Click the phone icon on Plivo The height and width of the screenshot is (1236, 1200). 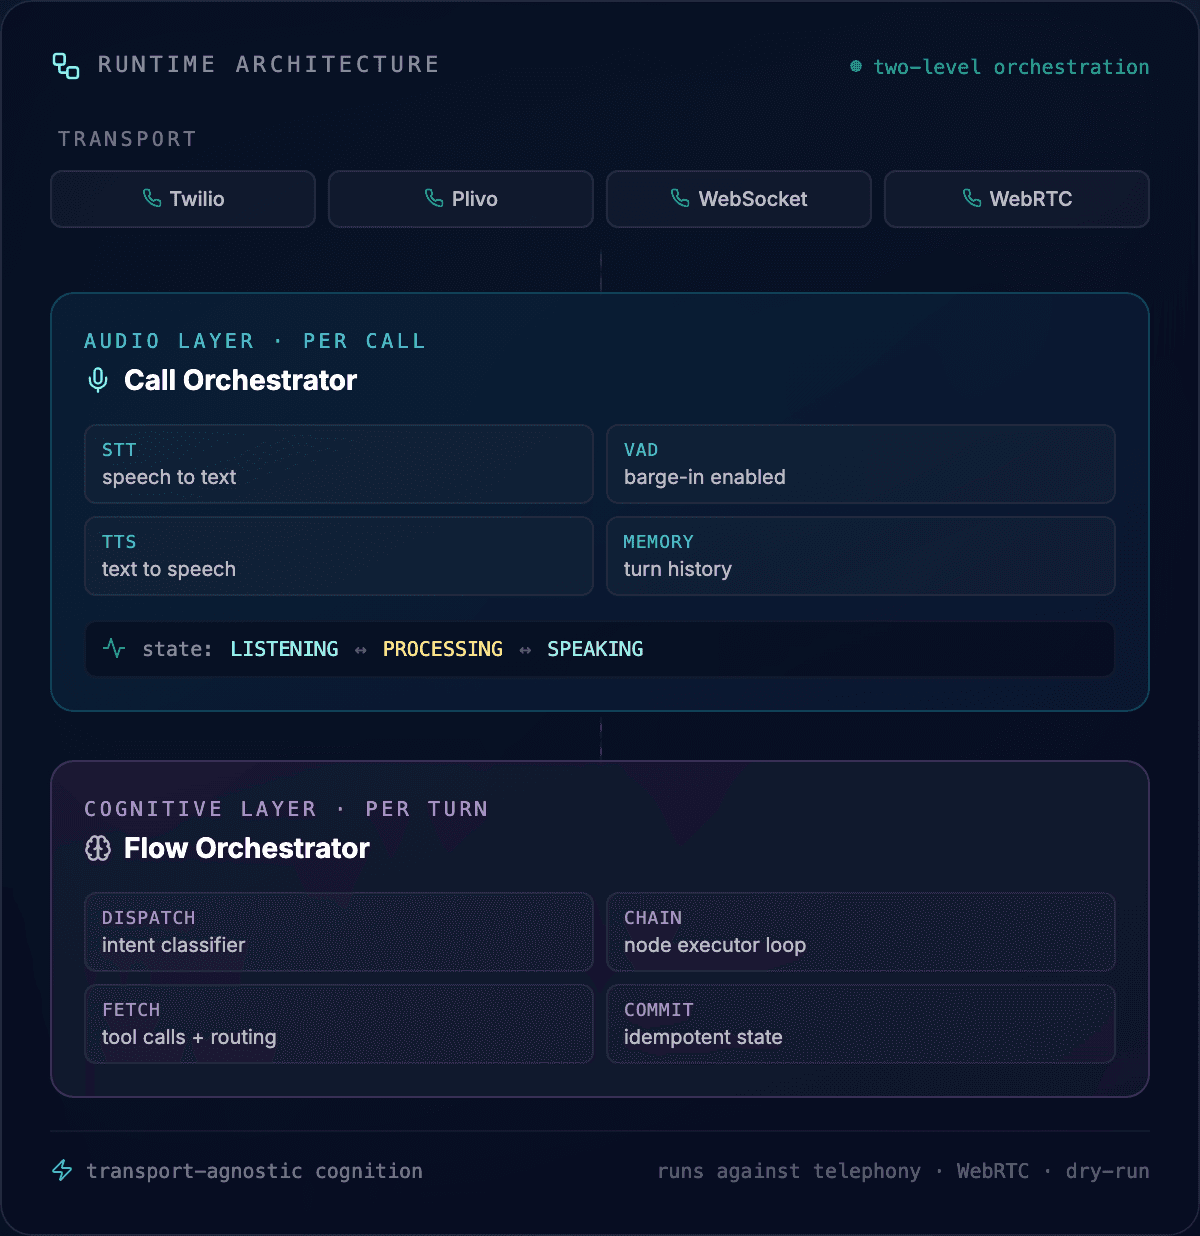click(x=434, y=198)
